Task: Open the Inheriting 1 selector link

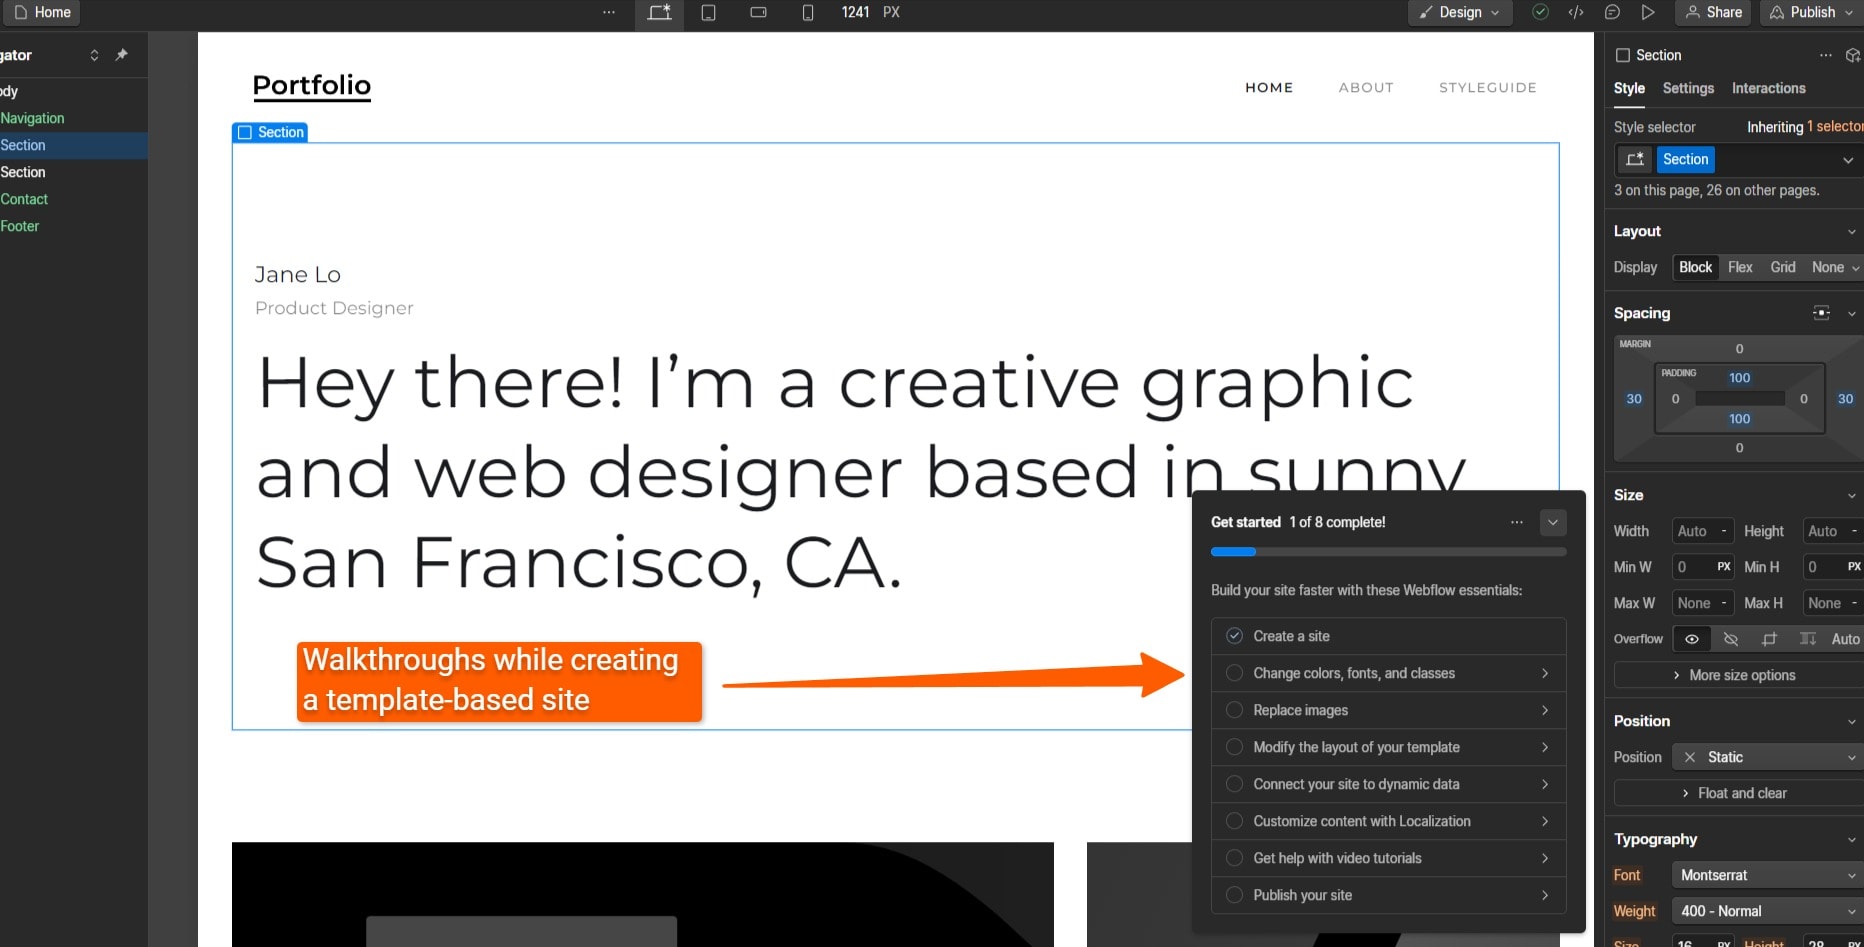Action: pos(1804,127)
